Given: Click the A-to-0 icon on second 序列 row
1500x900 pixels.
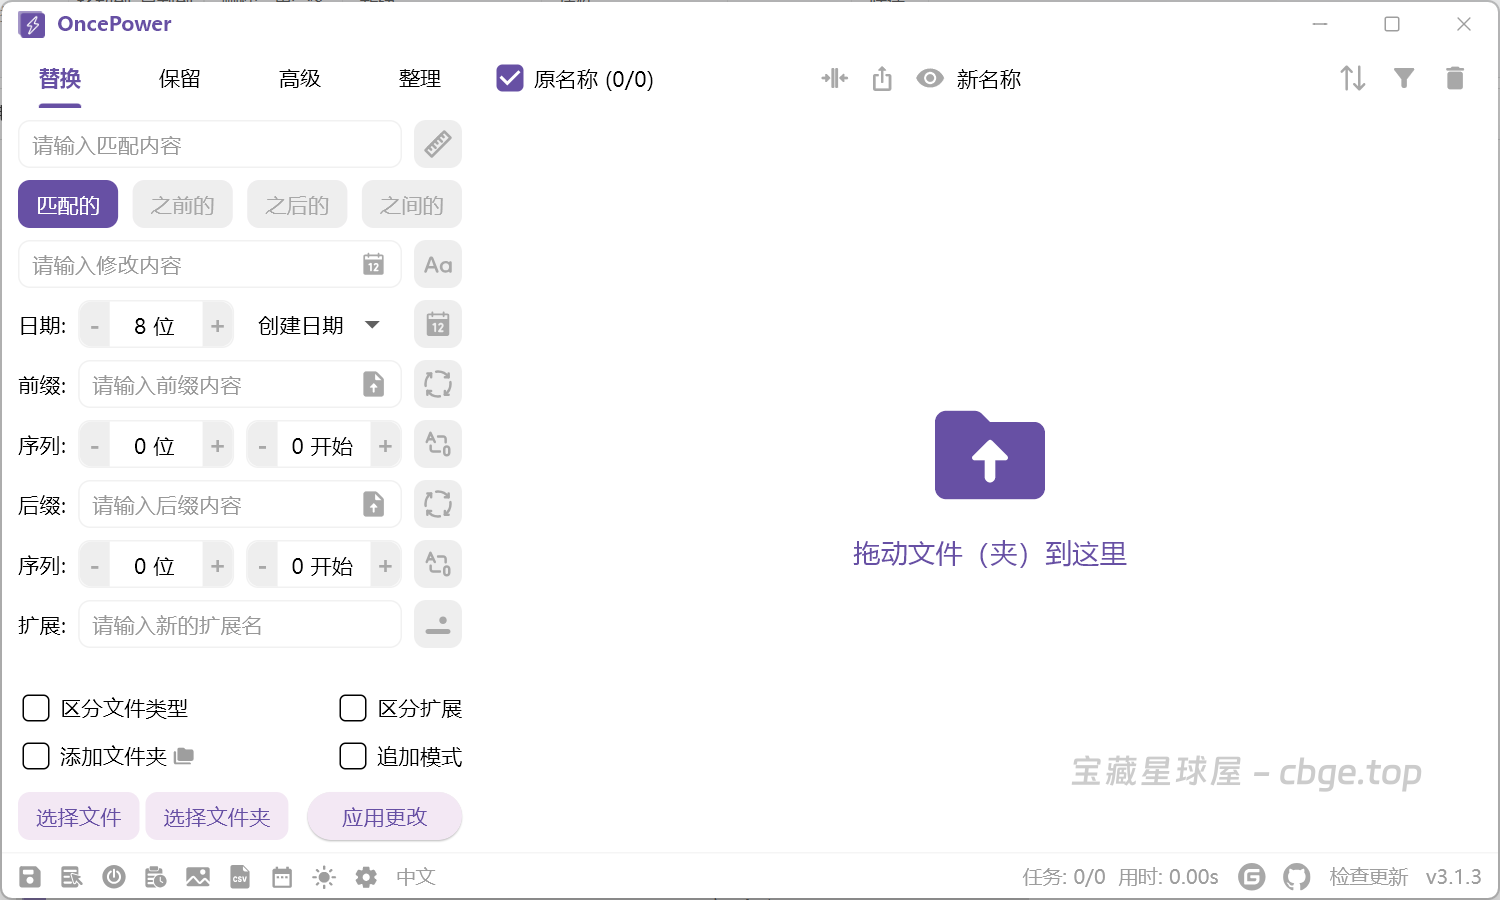Looking at the screenshot, I should click(438, 565).
